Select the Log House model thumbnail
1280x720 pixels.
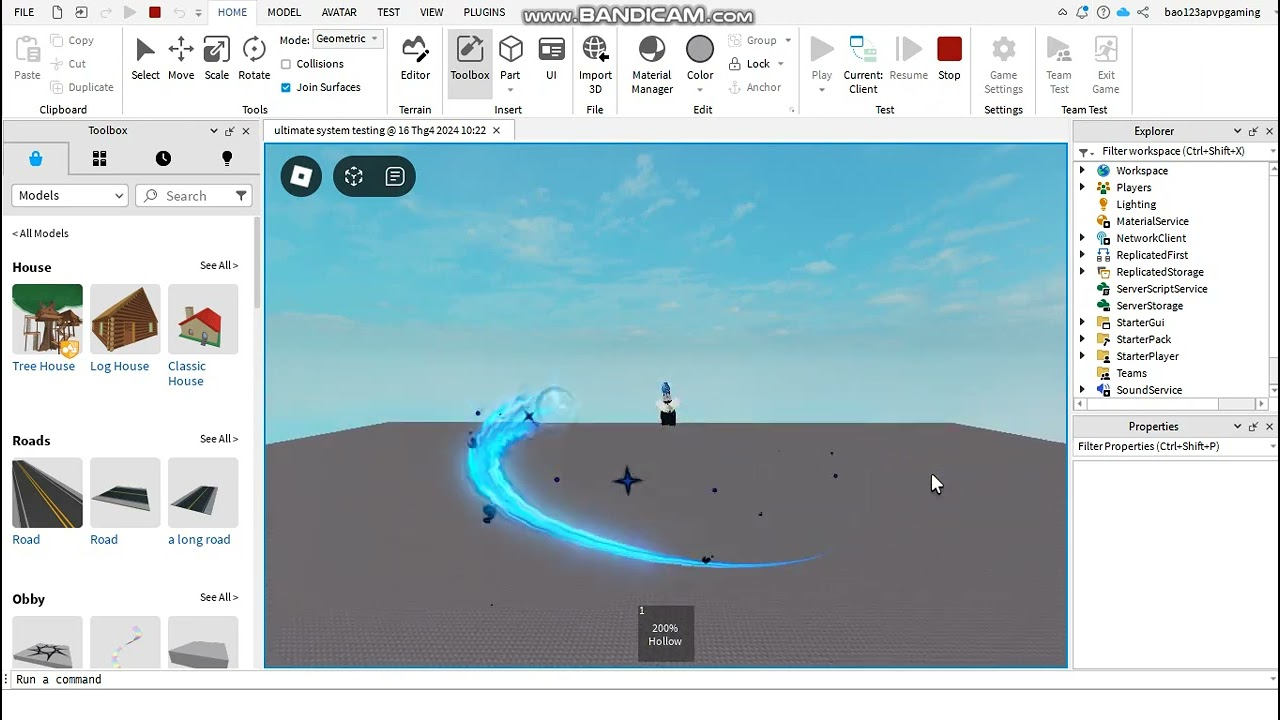pyautogui.click(x=125, y=319)
